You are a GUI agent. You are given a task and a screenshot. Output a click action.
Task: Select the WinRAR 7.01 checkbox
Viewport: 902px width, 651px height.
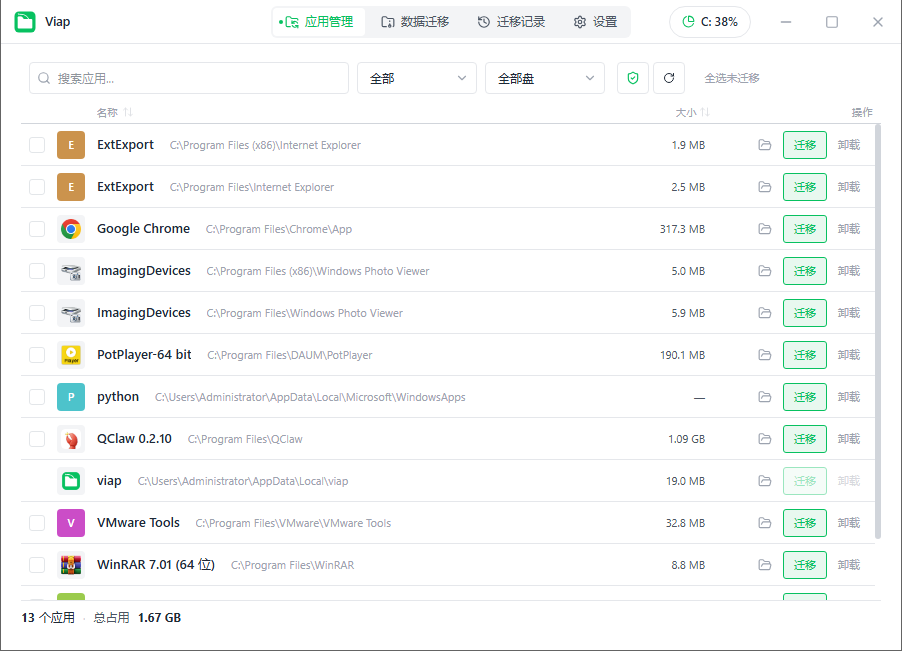pyautogui.click(x=37, y=565)
